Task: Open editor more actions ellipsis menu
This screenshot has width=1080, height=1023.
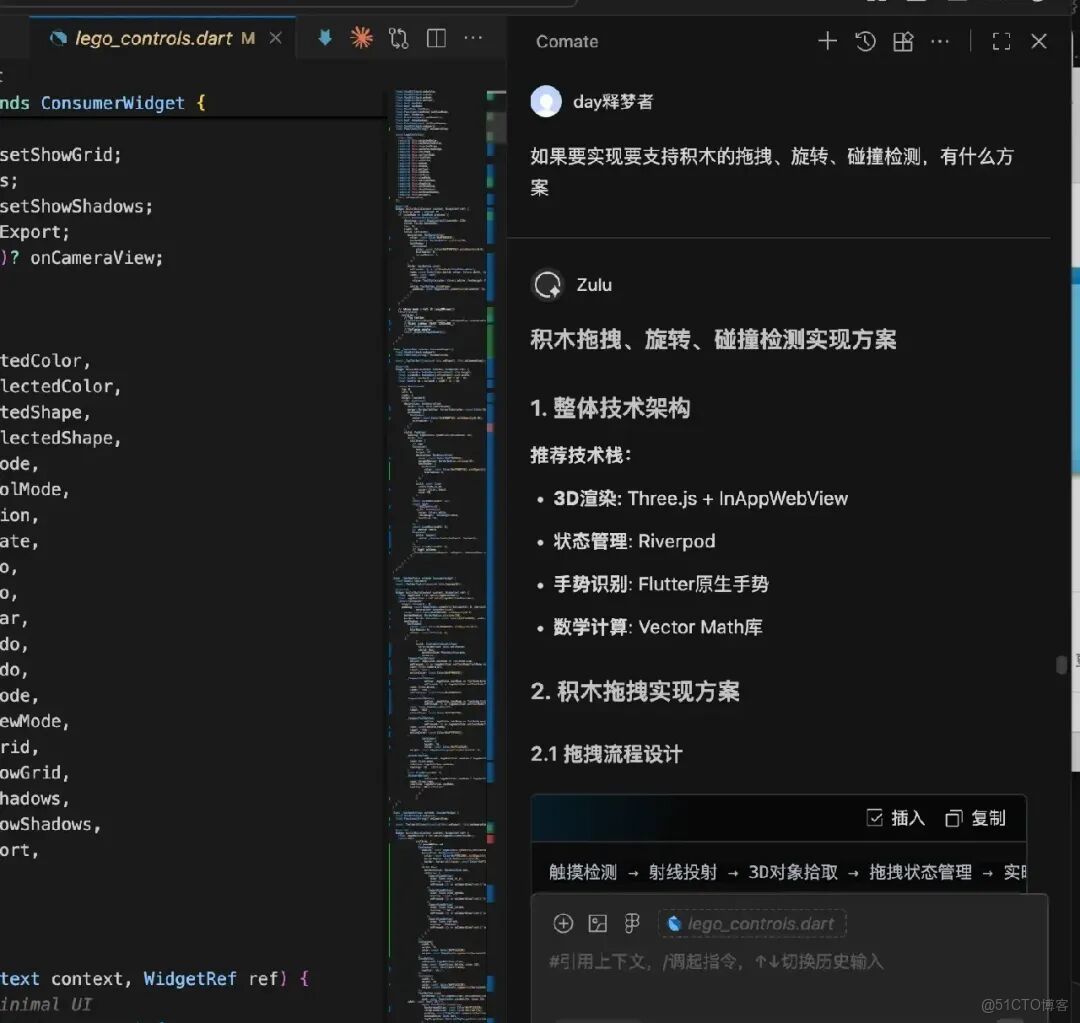Action: pos(473,37)
